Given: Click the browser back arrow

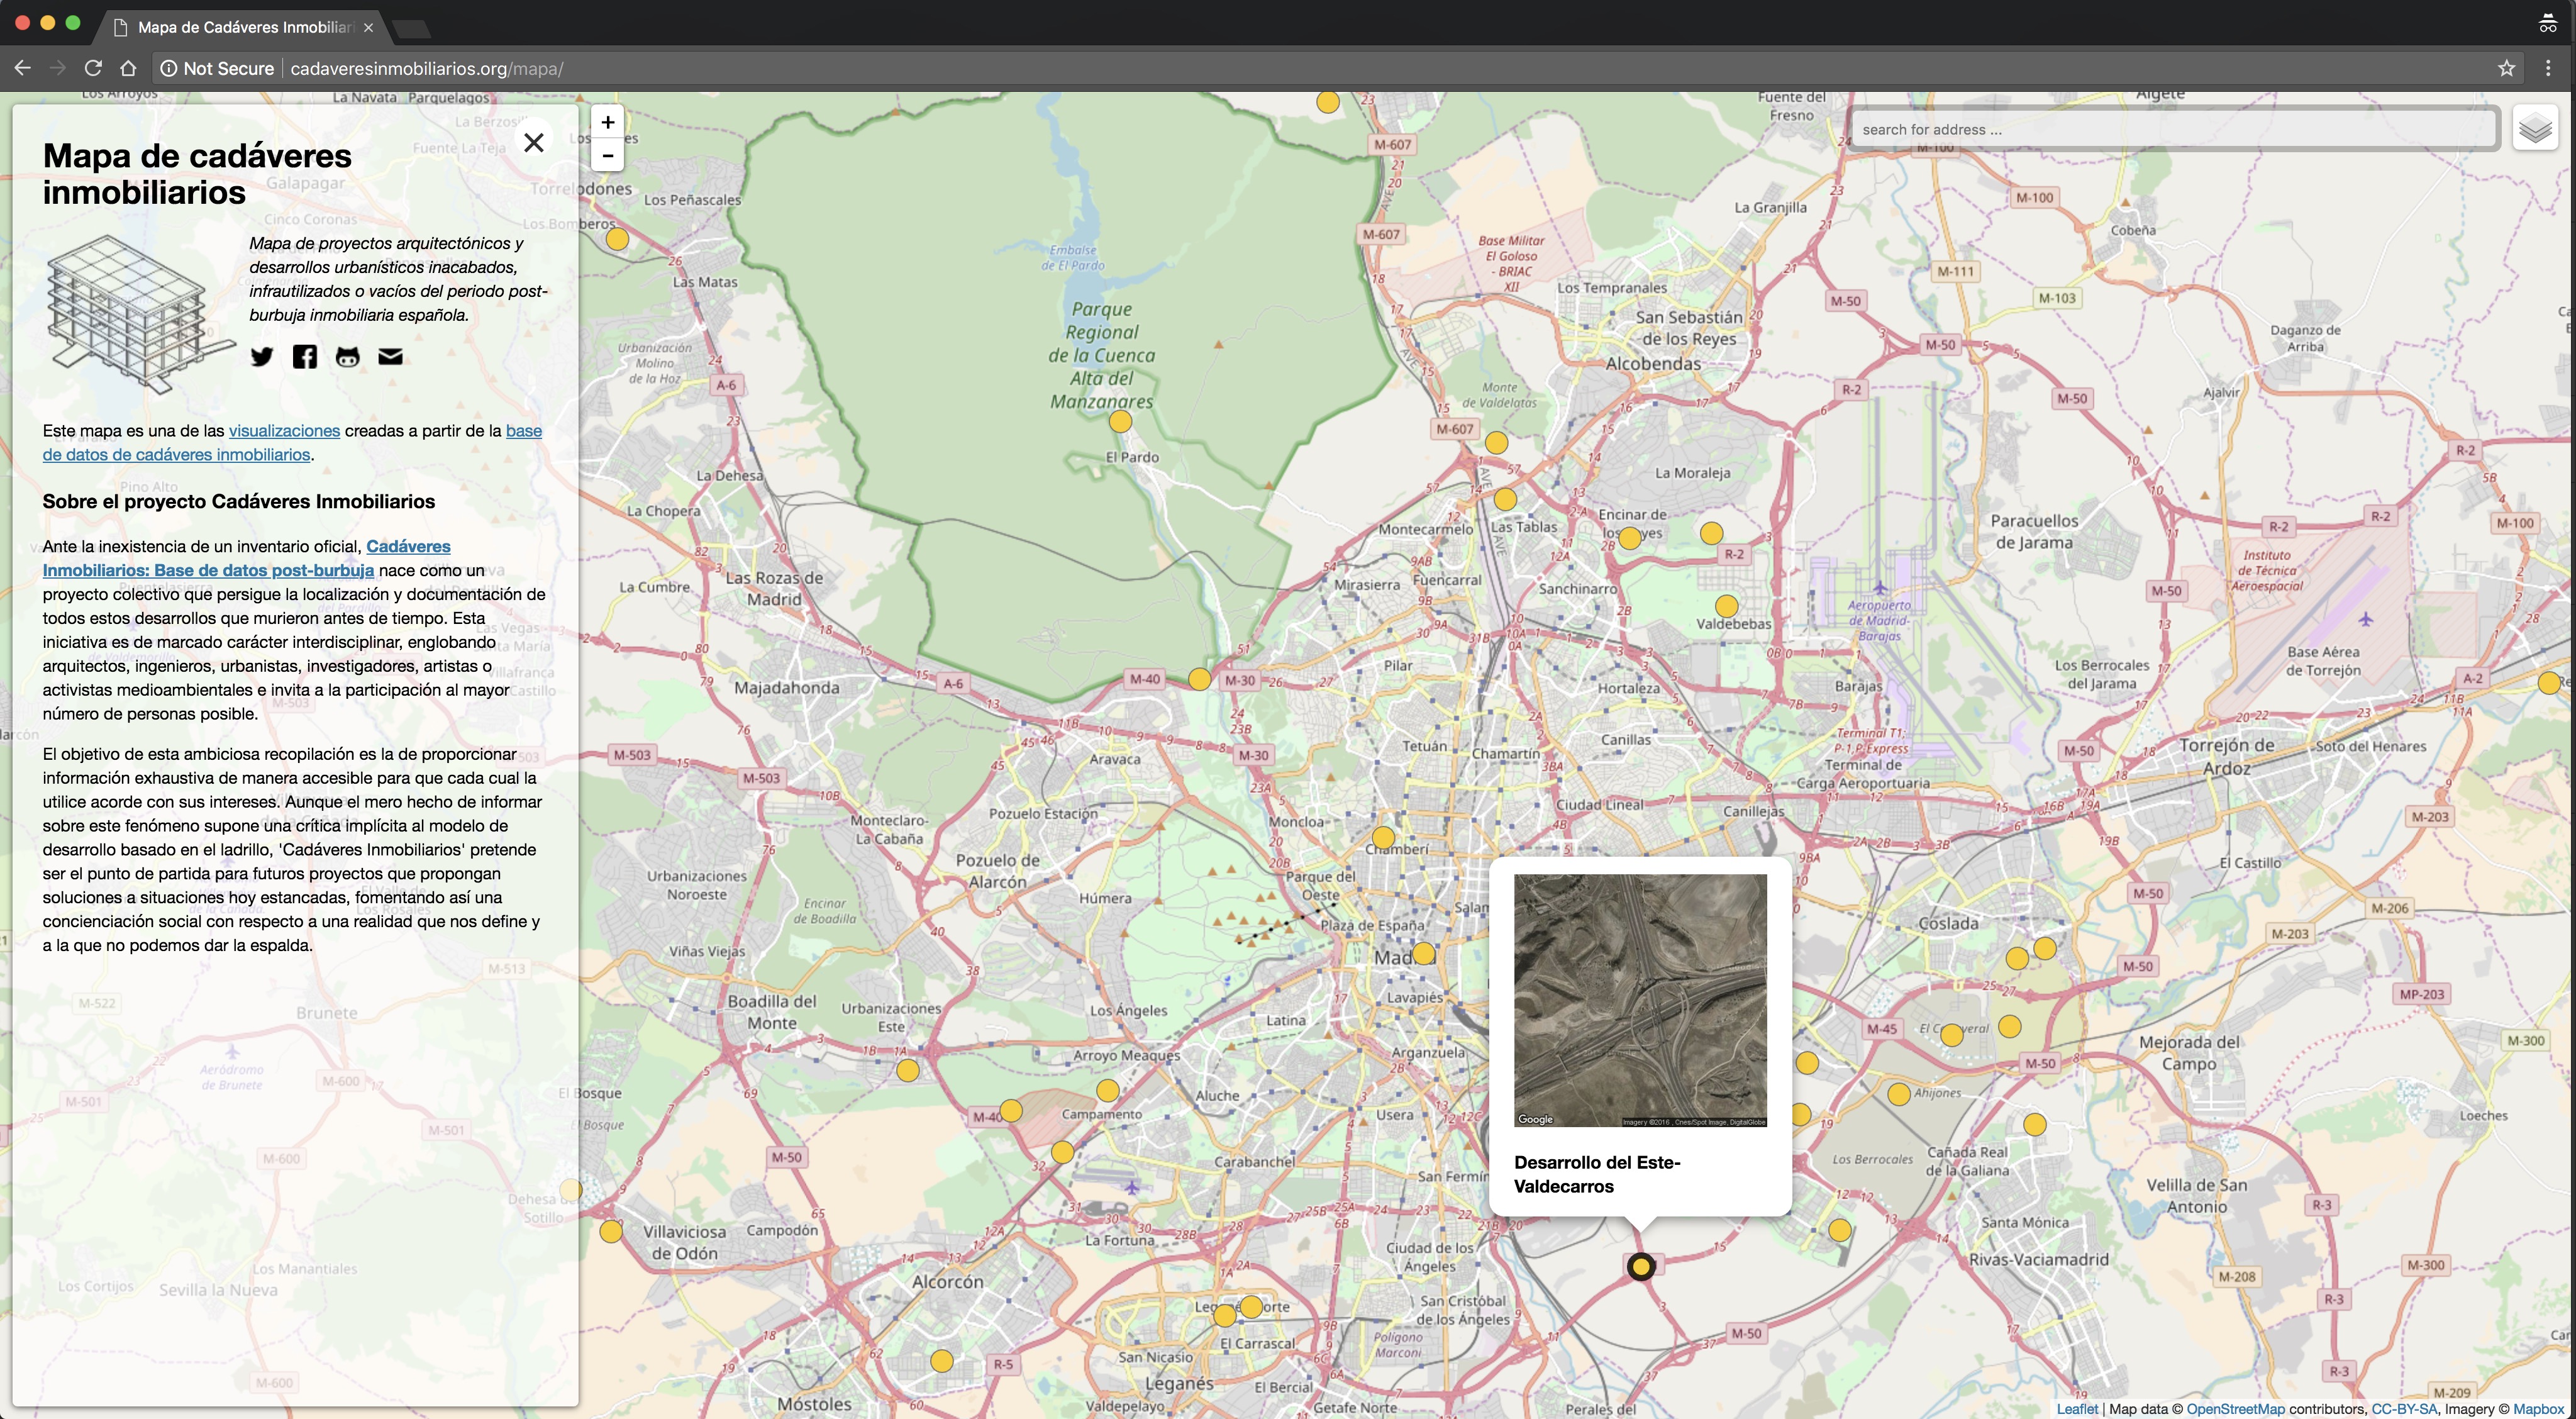Looking at the screenshot, I should (x=22, y=68).
